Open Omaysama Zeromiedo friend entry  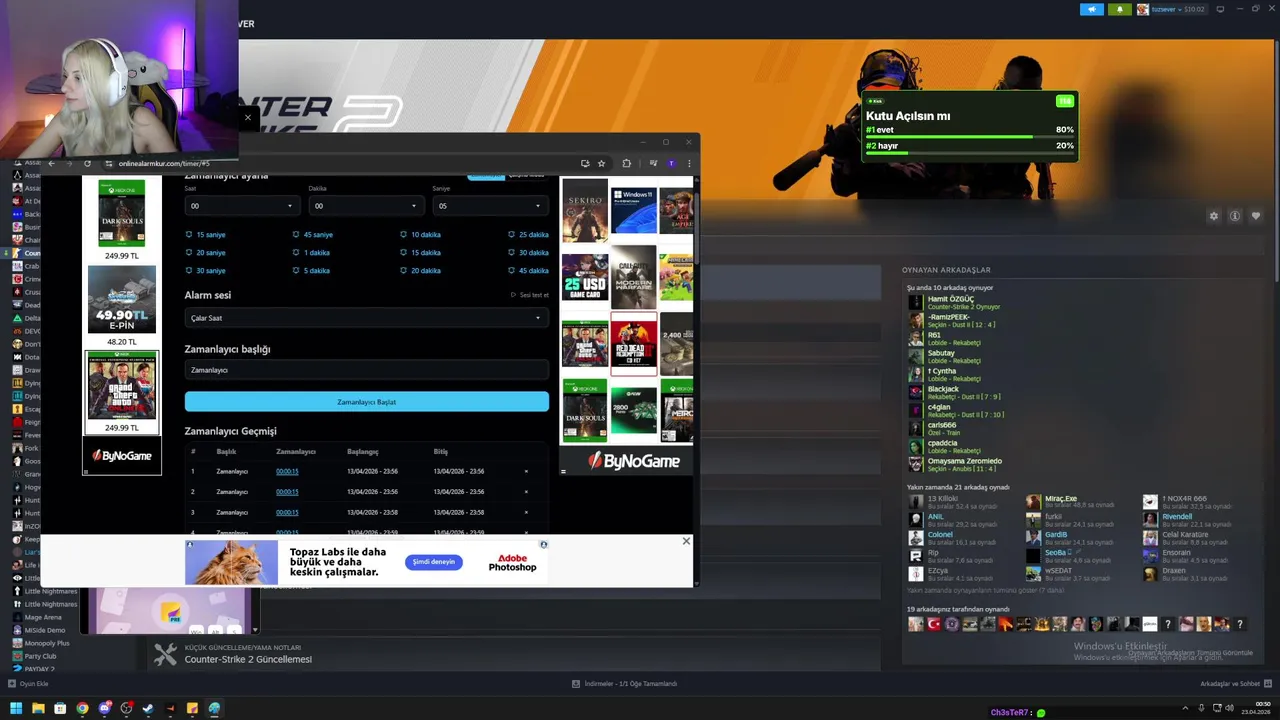tap(955, 465)
